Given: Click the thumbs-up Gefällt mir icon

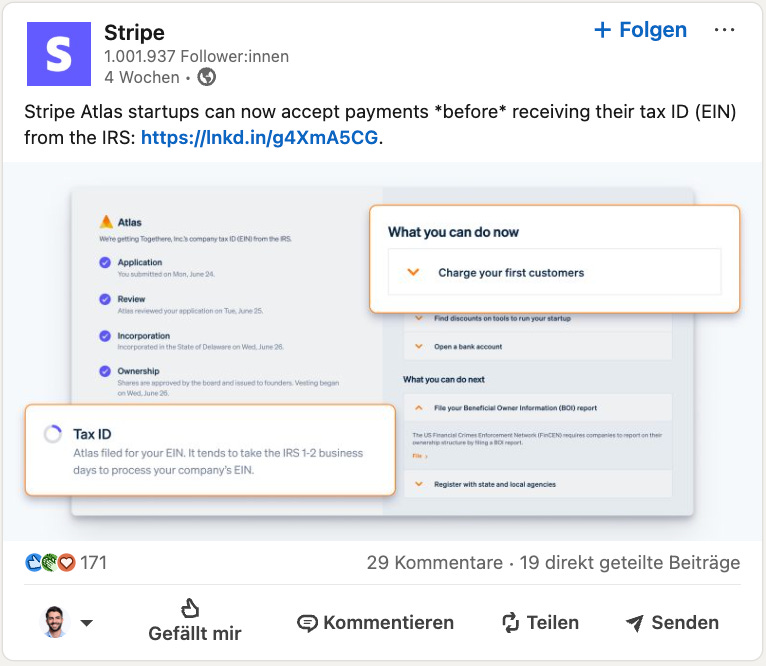Looking at the screenshot, I should pyautogui.click(x=190, y=608).
